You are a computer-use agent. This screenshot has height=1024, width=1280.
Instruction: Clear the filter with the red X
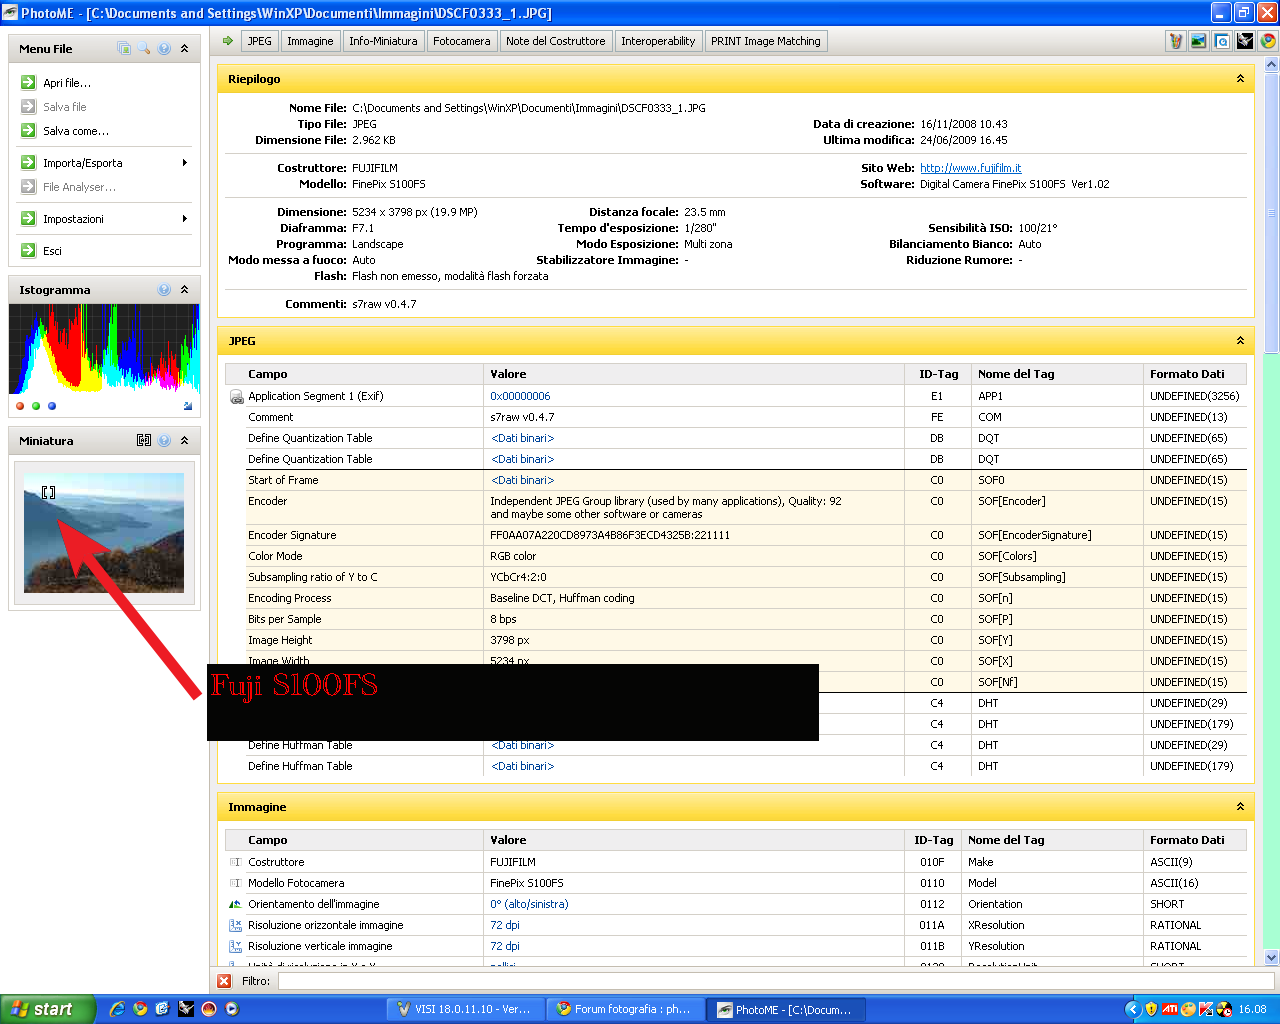224,981
